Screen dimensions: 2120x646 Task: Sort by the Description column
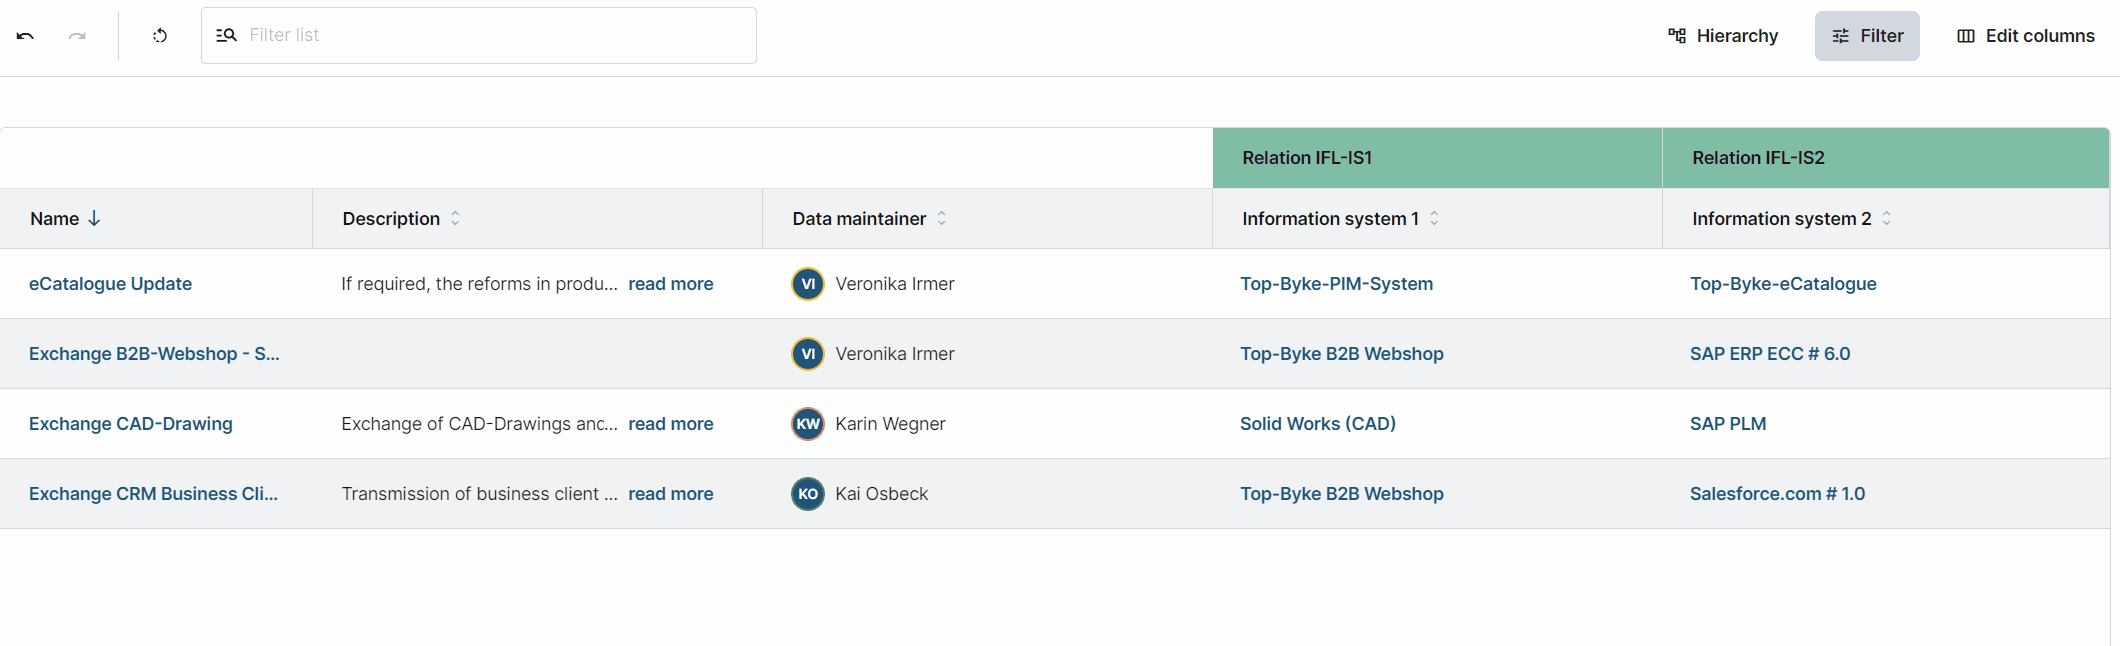pyautogui.click(x=455, y=219)
